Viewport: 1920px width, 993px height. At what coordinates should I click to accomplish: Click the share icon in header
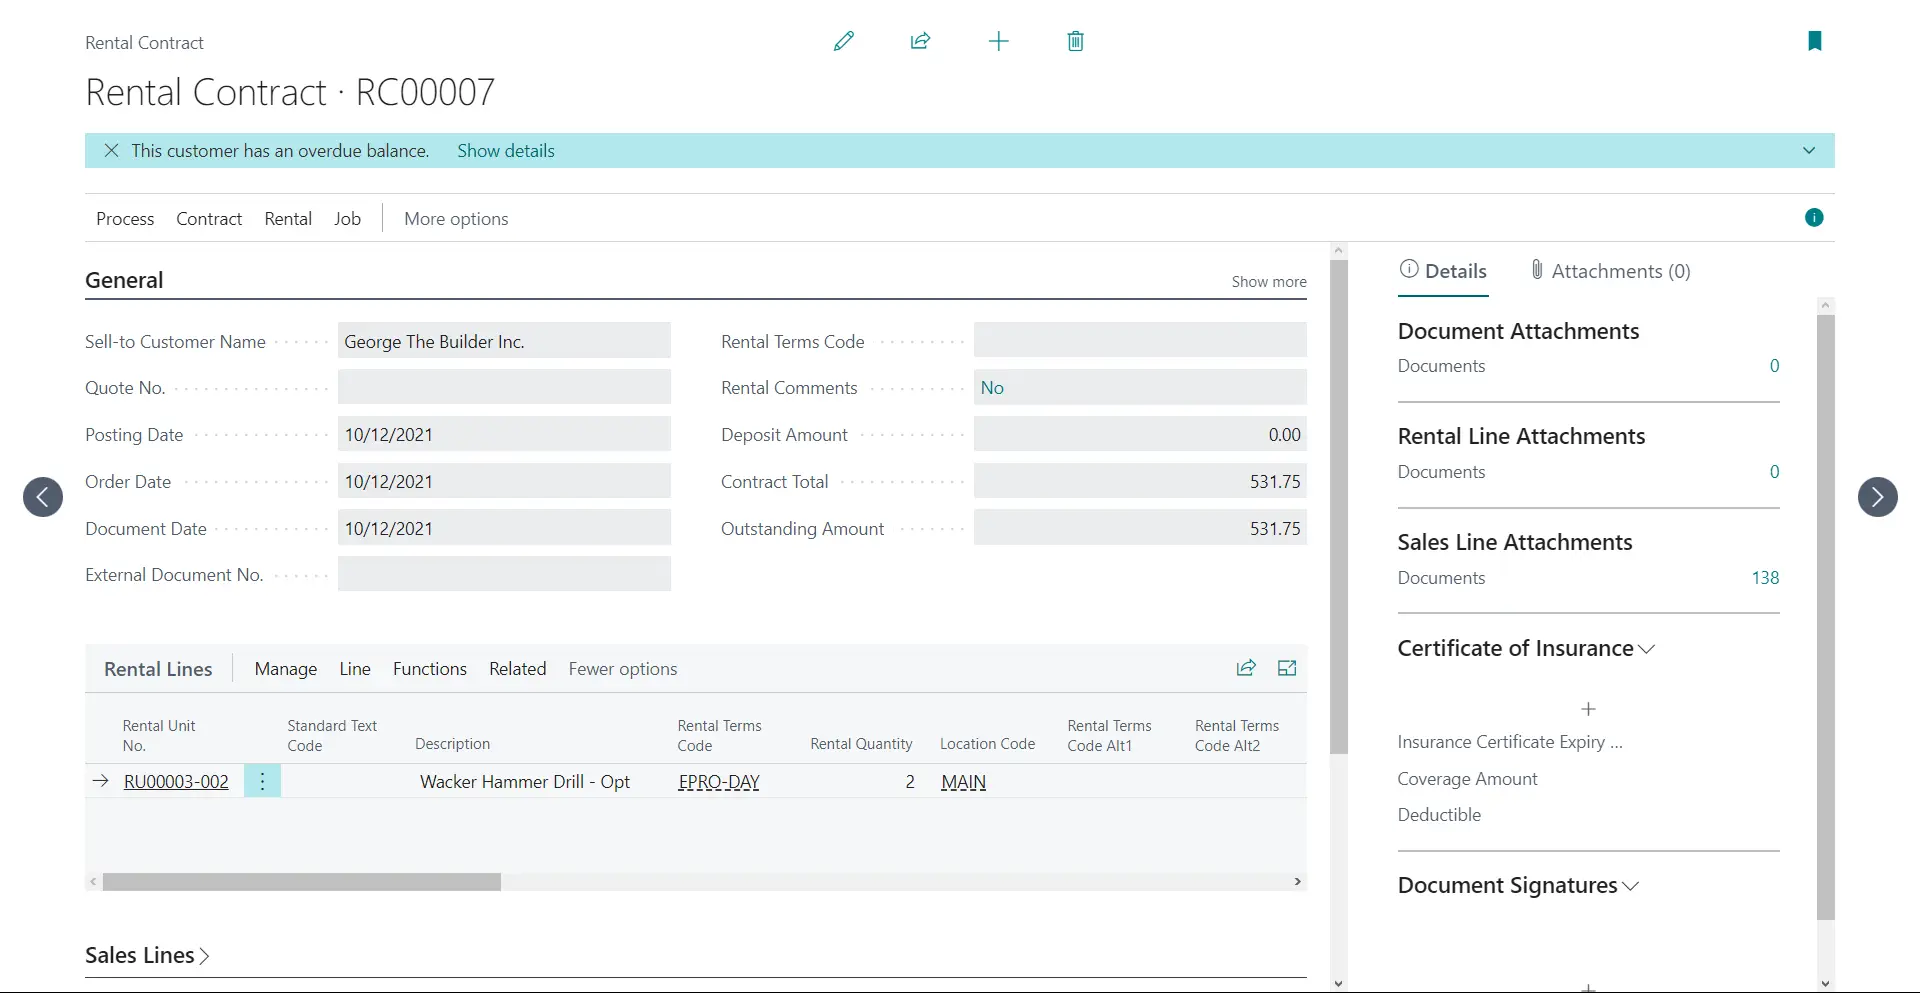[920, 41]
